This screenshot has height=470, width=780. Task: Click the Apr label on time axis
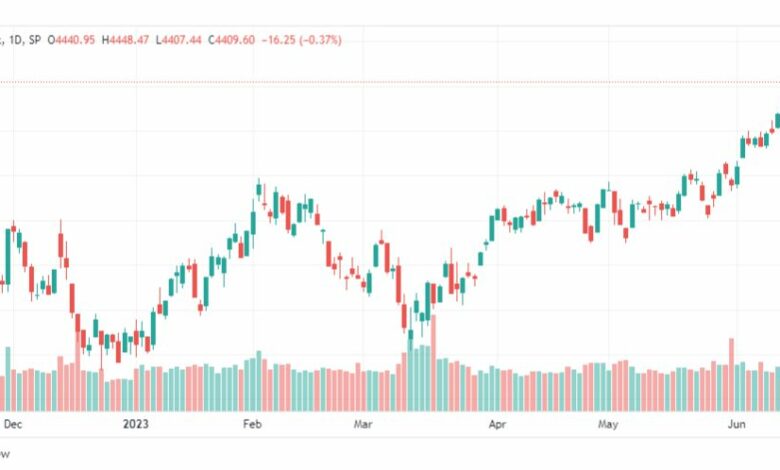(497, 423)
